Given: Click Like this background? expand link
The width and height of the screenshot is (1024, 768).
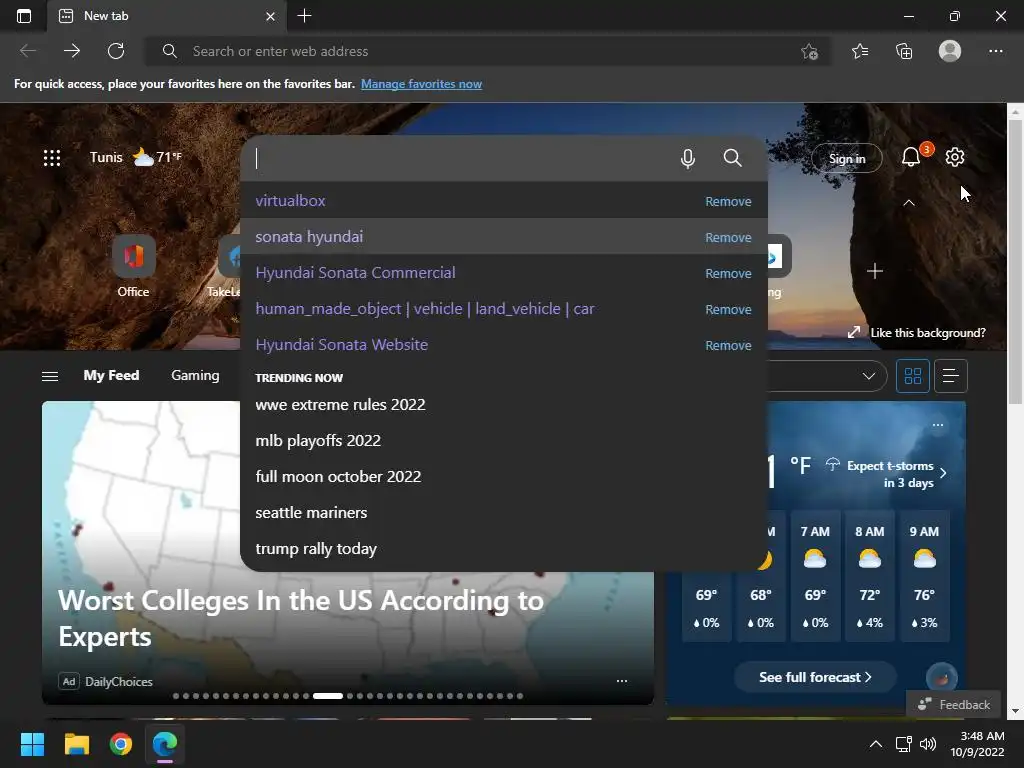Looking at the screenshot, I should [x=916, y=332].
